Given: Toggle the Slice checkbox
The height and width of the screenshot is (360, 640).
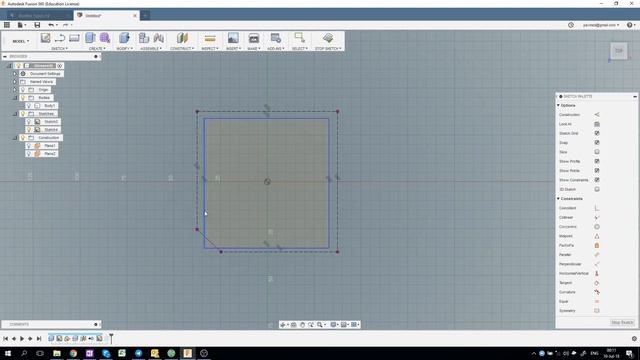Looking at the screenshot, I should pyautogui.click(x=597, y=152).
